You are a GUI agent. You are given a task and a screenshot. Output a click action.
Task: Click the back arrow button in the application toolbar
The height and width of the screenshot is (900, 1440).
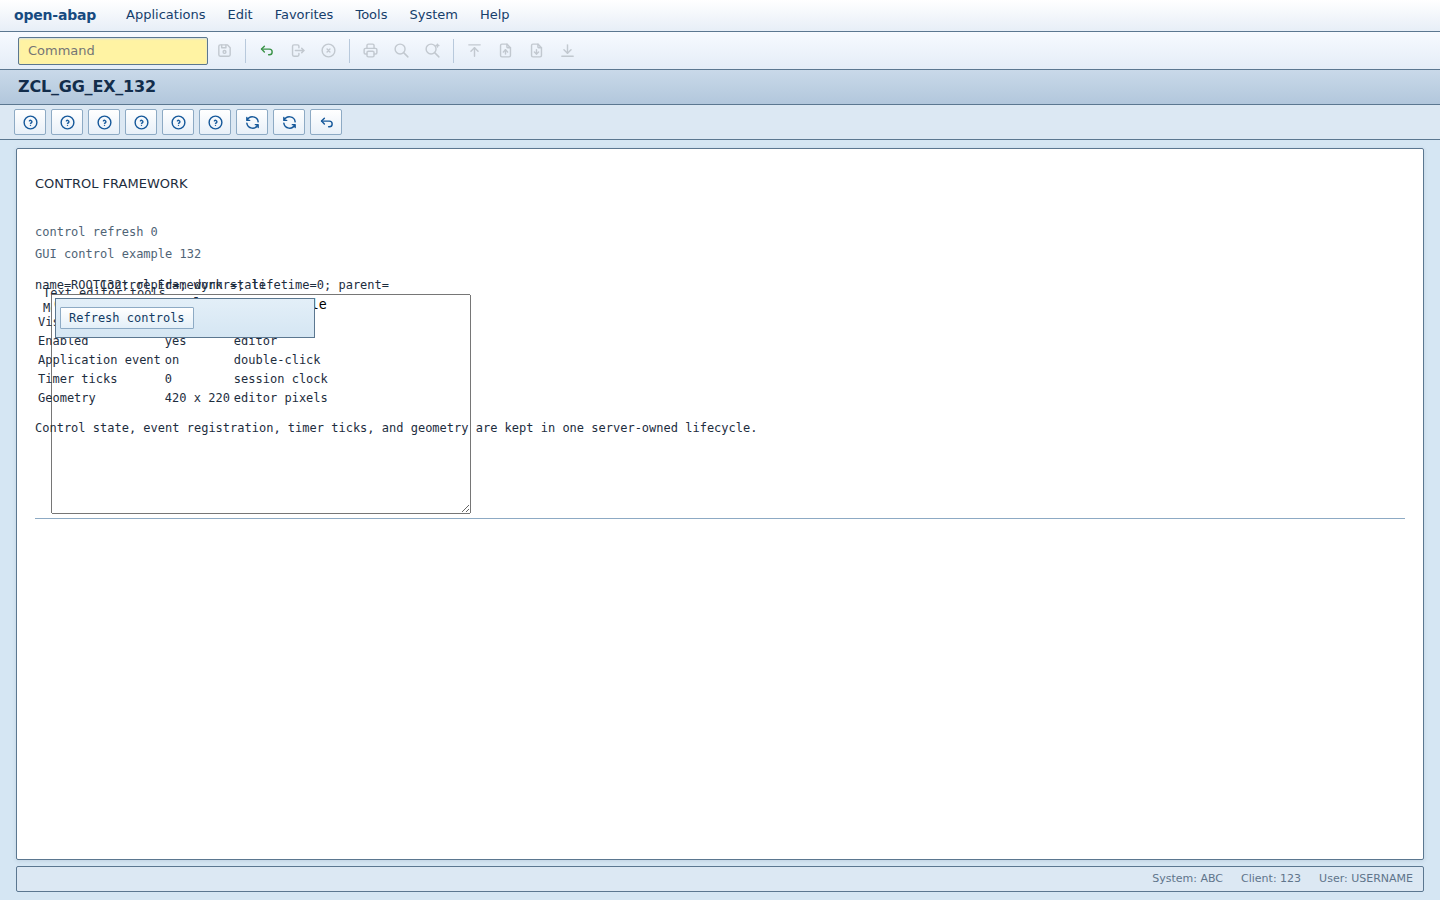(326, 122)
